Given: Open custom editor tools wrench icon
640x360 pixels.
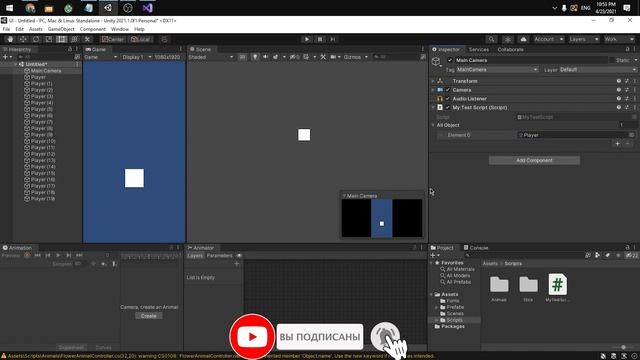Looking at the screenshot, I should click(87, 39).
